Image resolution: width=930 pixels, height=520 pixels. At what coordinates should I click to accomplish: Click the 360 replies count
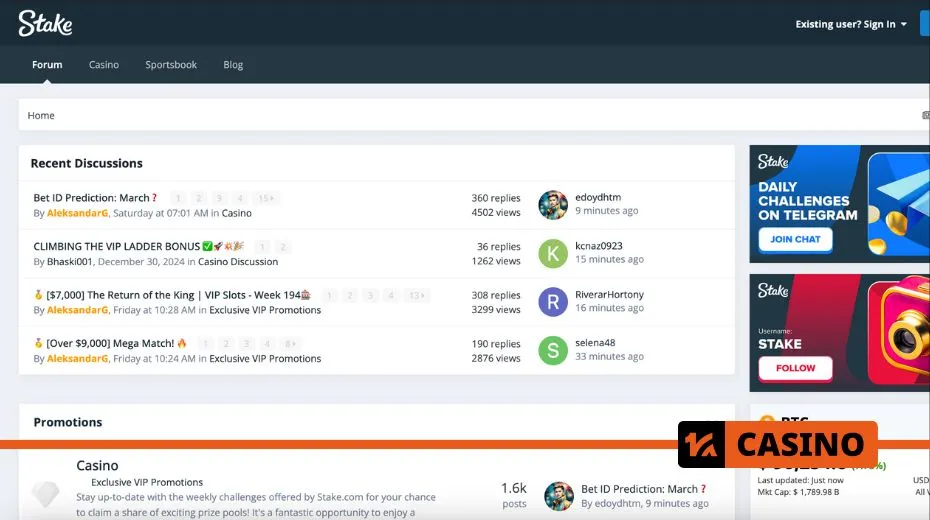click(x=496, y=198)
